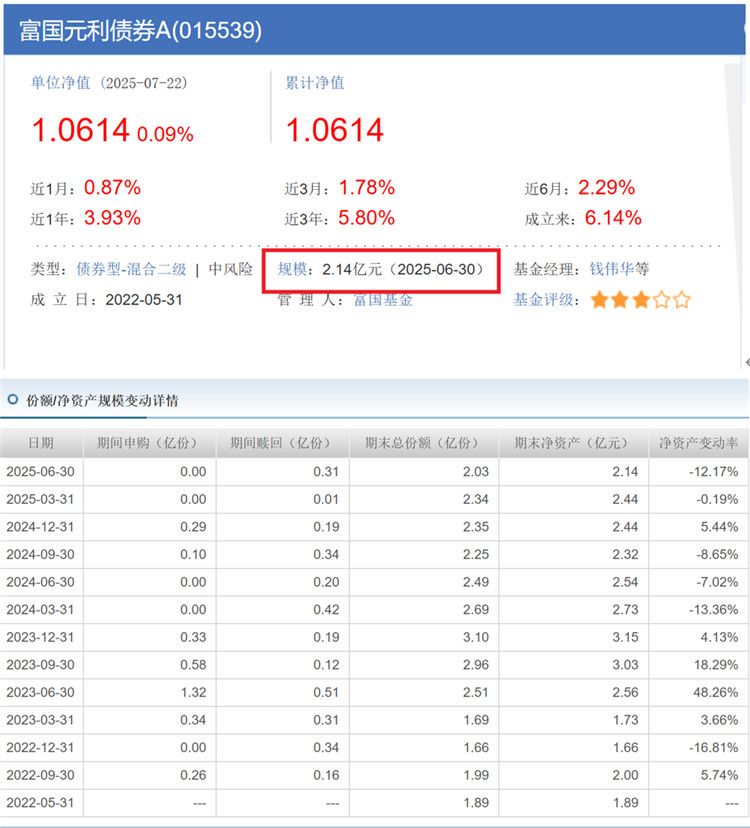The width and height of the screenshot is (750, 828).
Task: Open the 基金评级 label link
Action: (543, 300)
